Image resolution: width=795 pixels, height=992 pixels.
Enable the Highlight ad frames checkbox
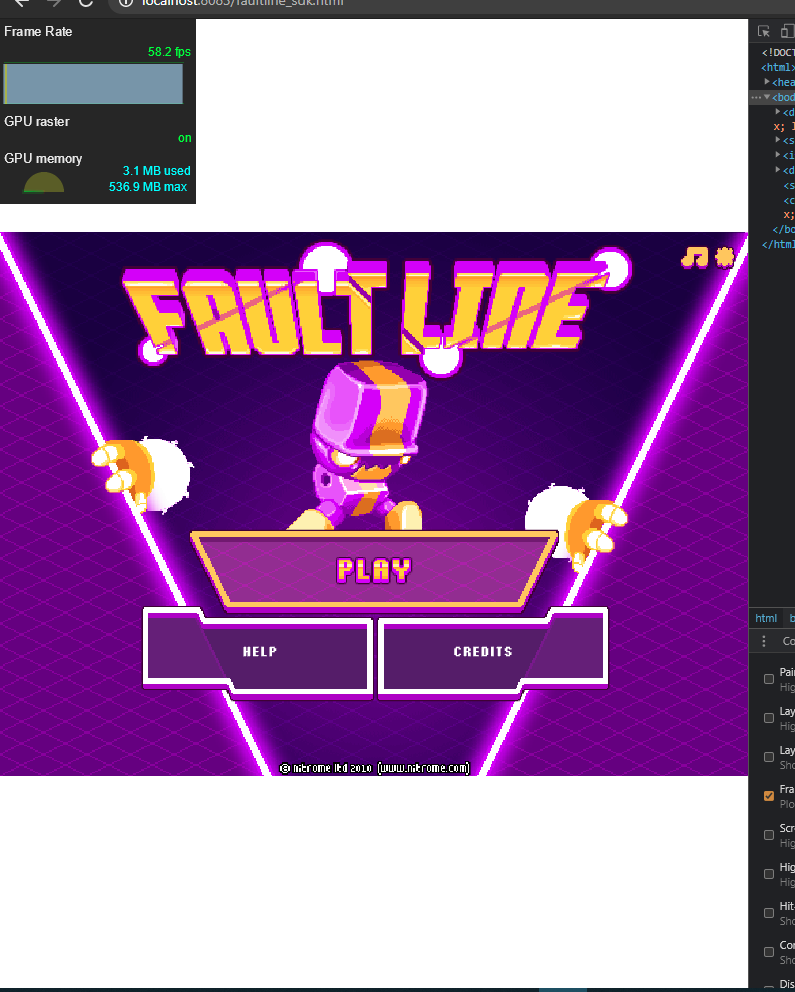(768, 874)
